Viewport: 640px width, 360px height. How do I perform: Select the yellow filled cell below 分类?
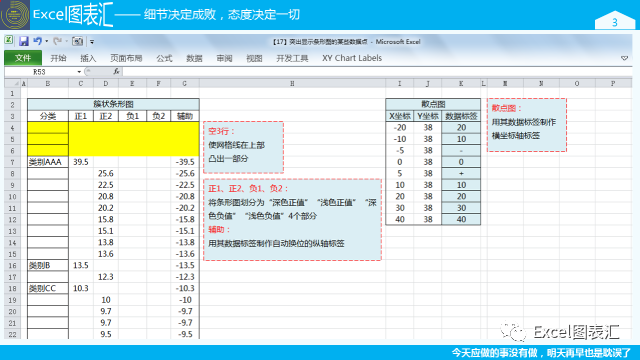point(48,128)
